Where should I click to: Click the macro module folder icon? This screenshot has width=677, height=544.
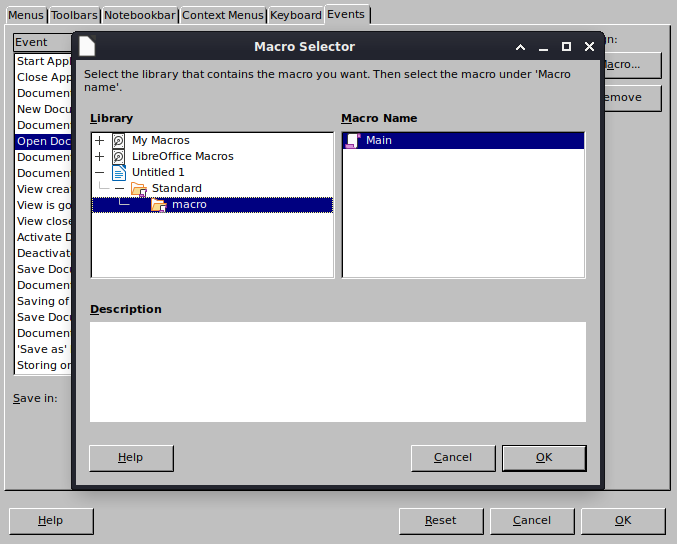click(159, 205)
